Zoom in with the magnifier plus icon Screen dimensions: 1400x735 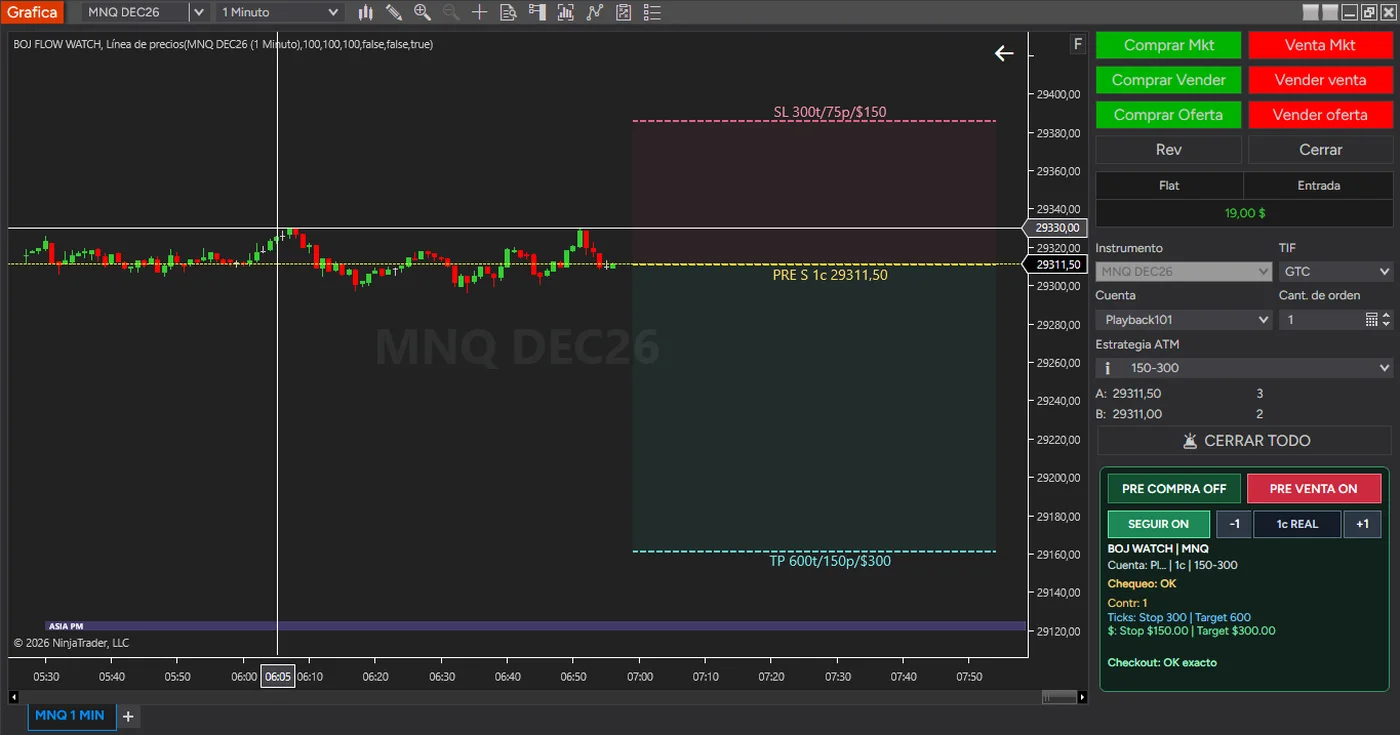(x=422, y=12)
